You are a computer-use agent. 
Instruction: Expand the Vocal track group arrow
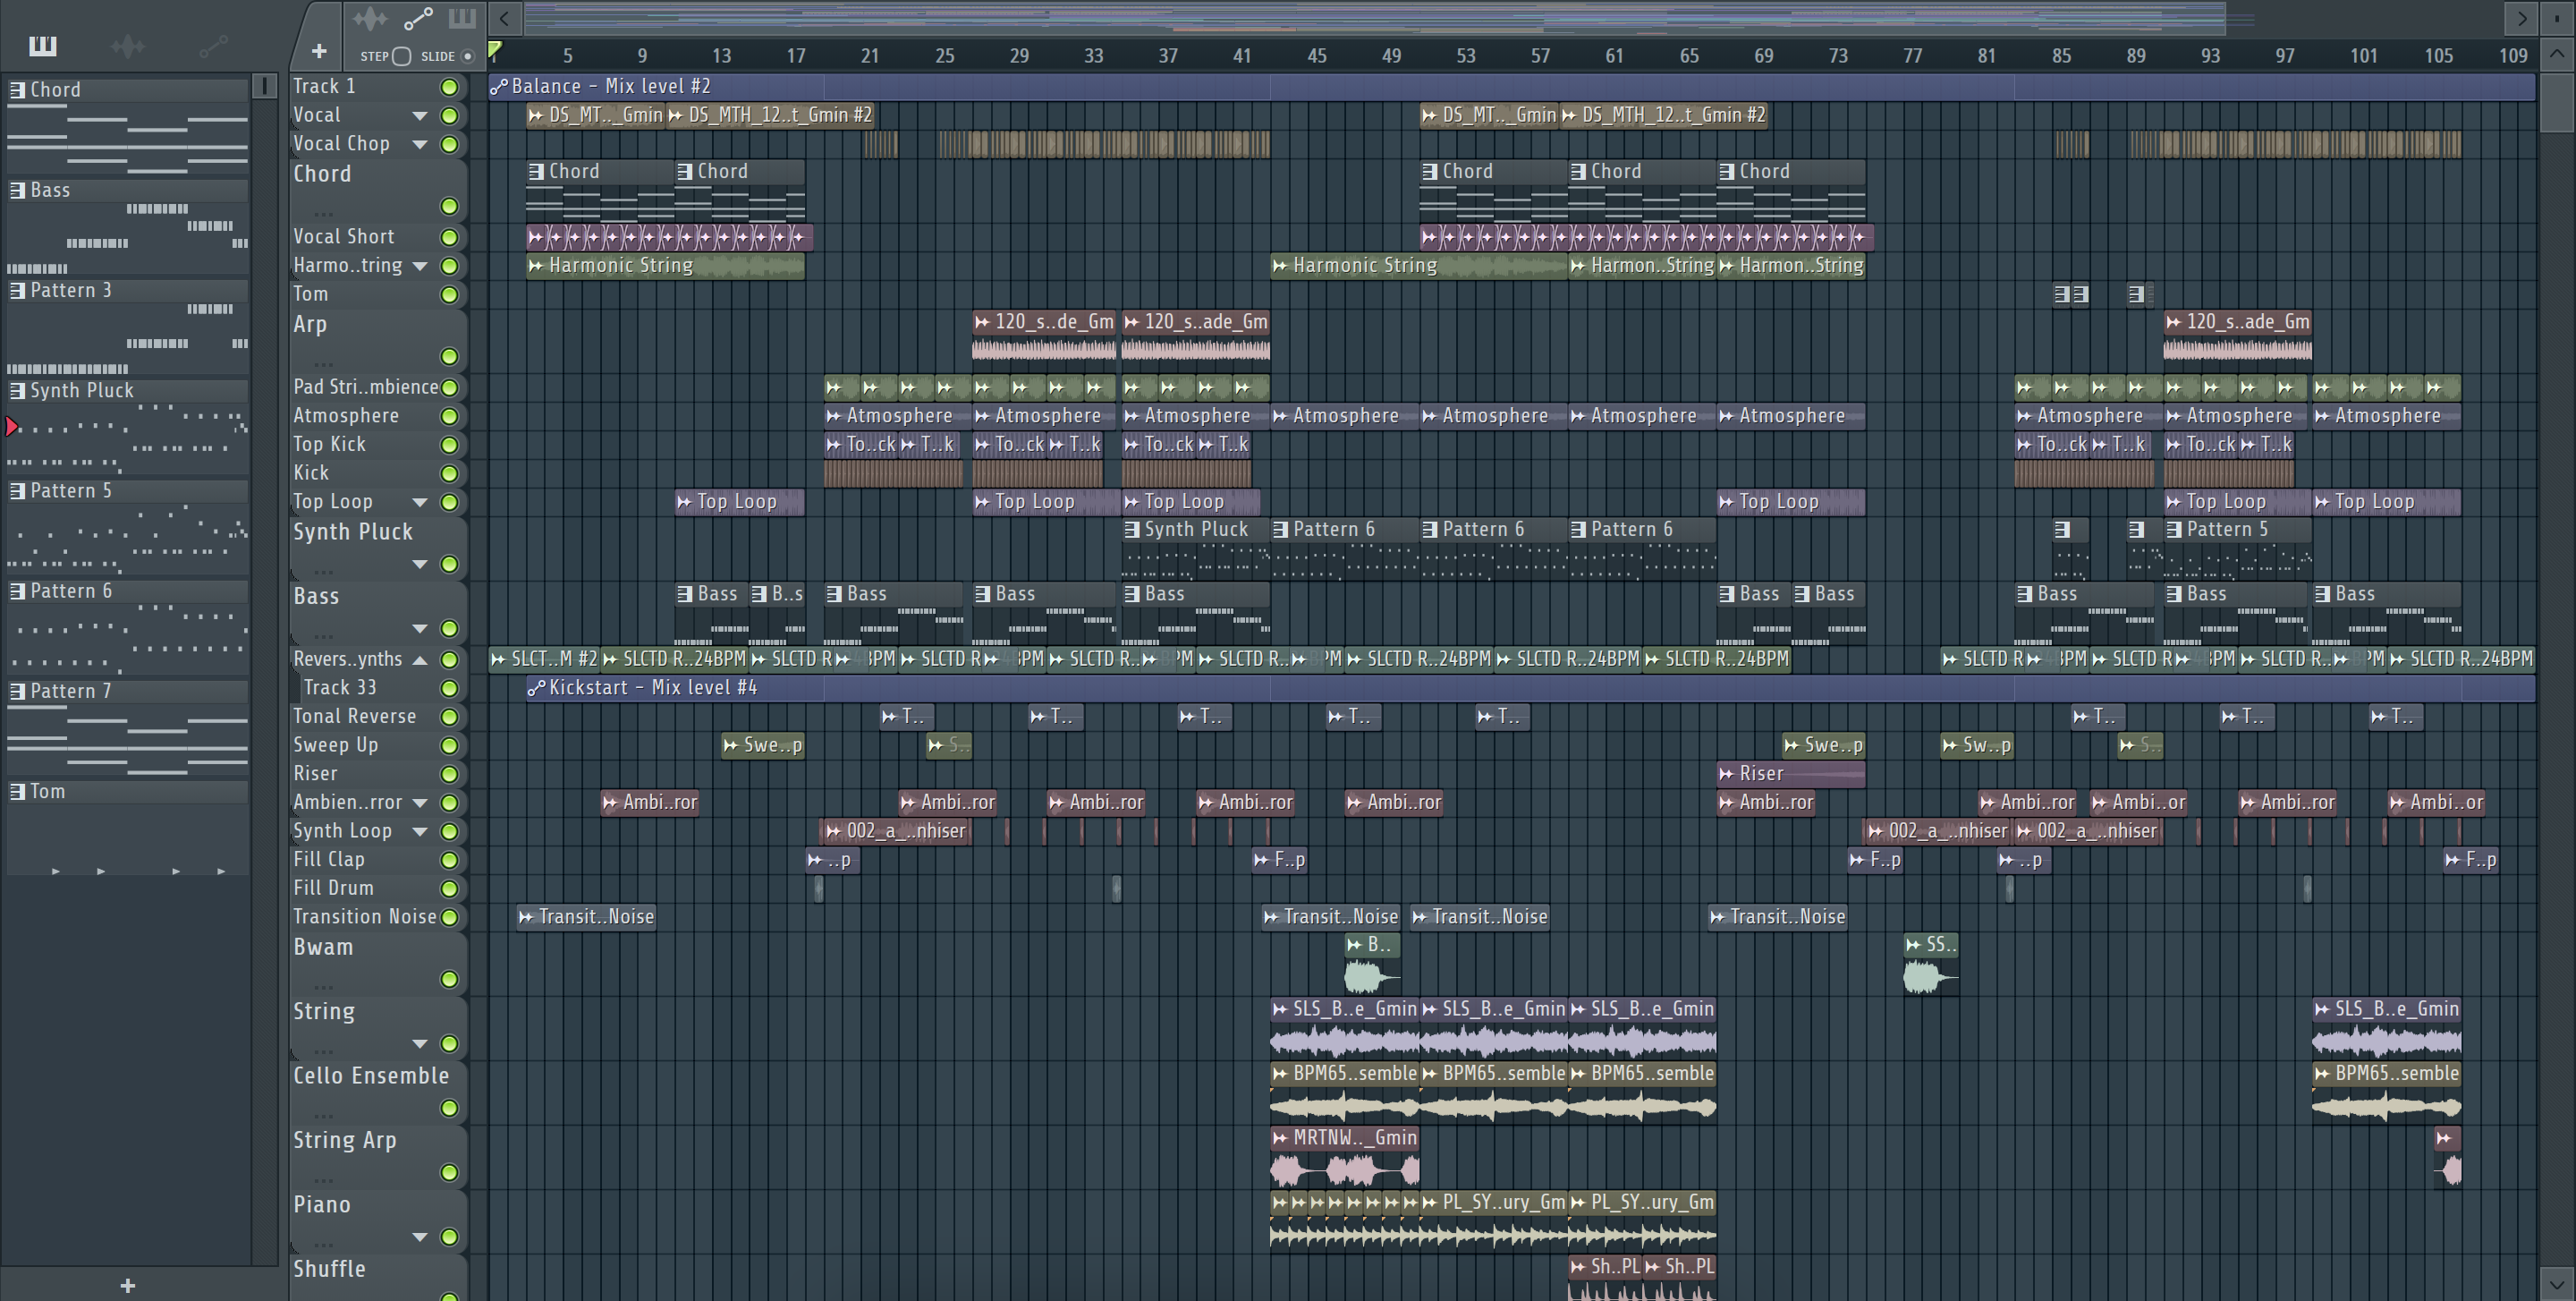(x=420, y=116)
